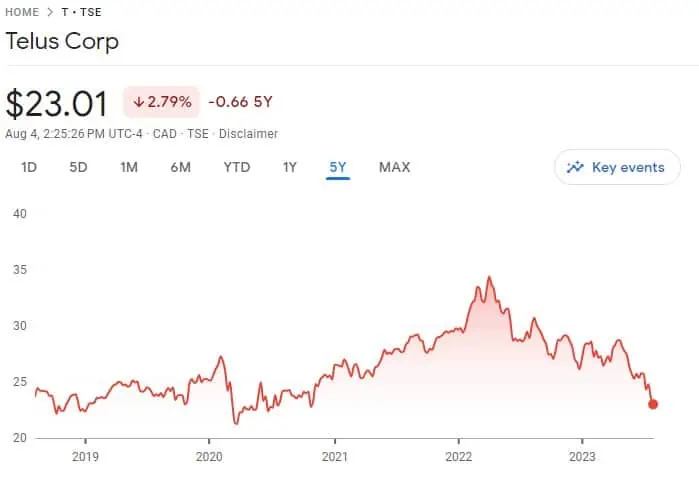The height and width of the screenshot is (486, 699).
Task: Switch to the MAX chart range
Action: point(394,167)
